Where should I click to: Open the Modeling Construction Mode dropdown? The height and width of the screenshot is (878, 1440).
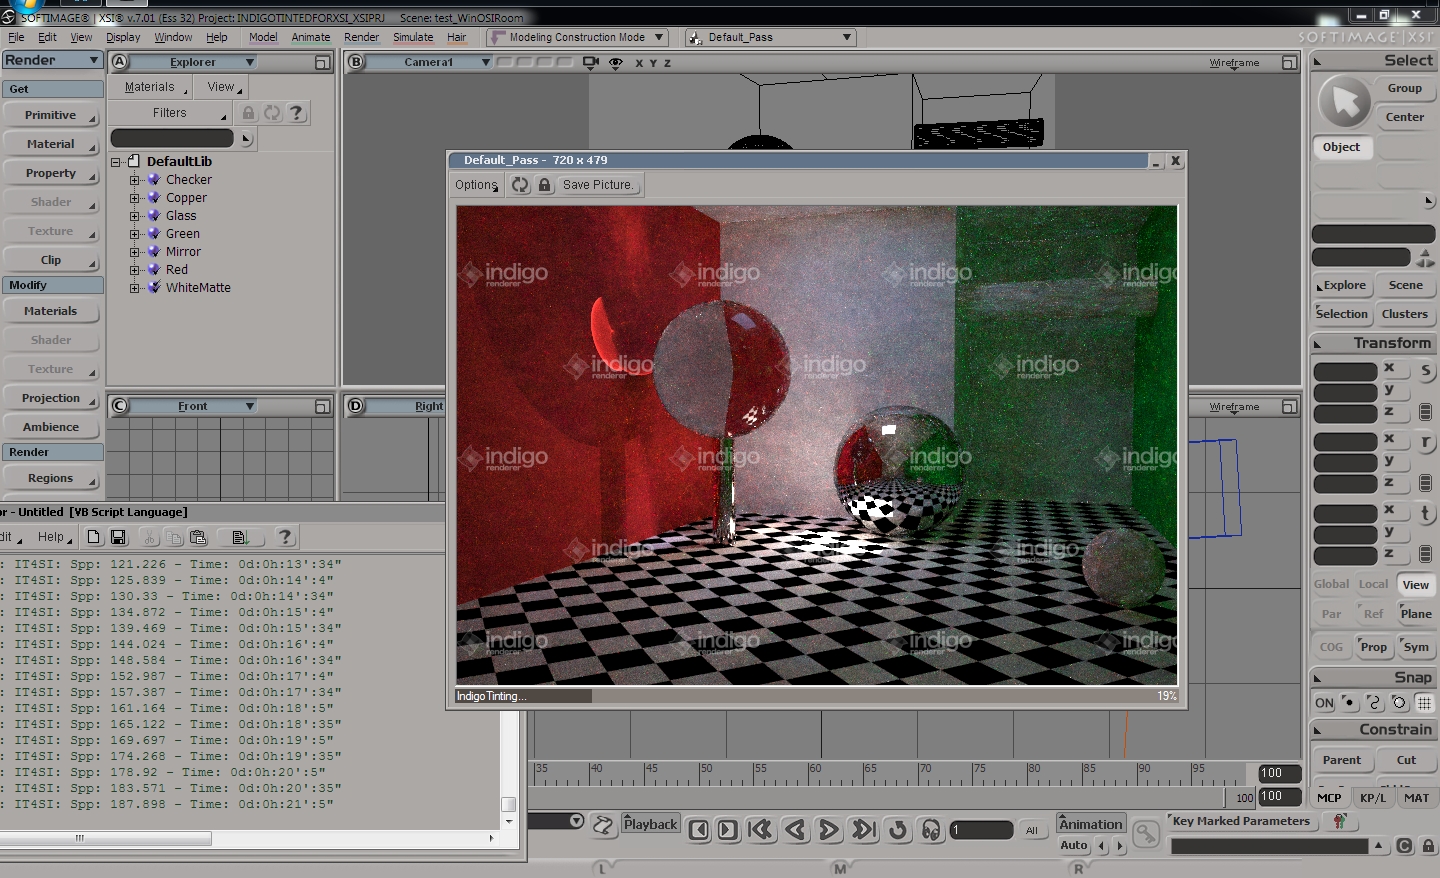(577, 37)
